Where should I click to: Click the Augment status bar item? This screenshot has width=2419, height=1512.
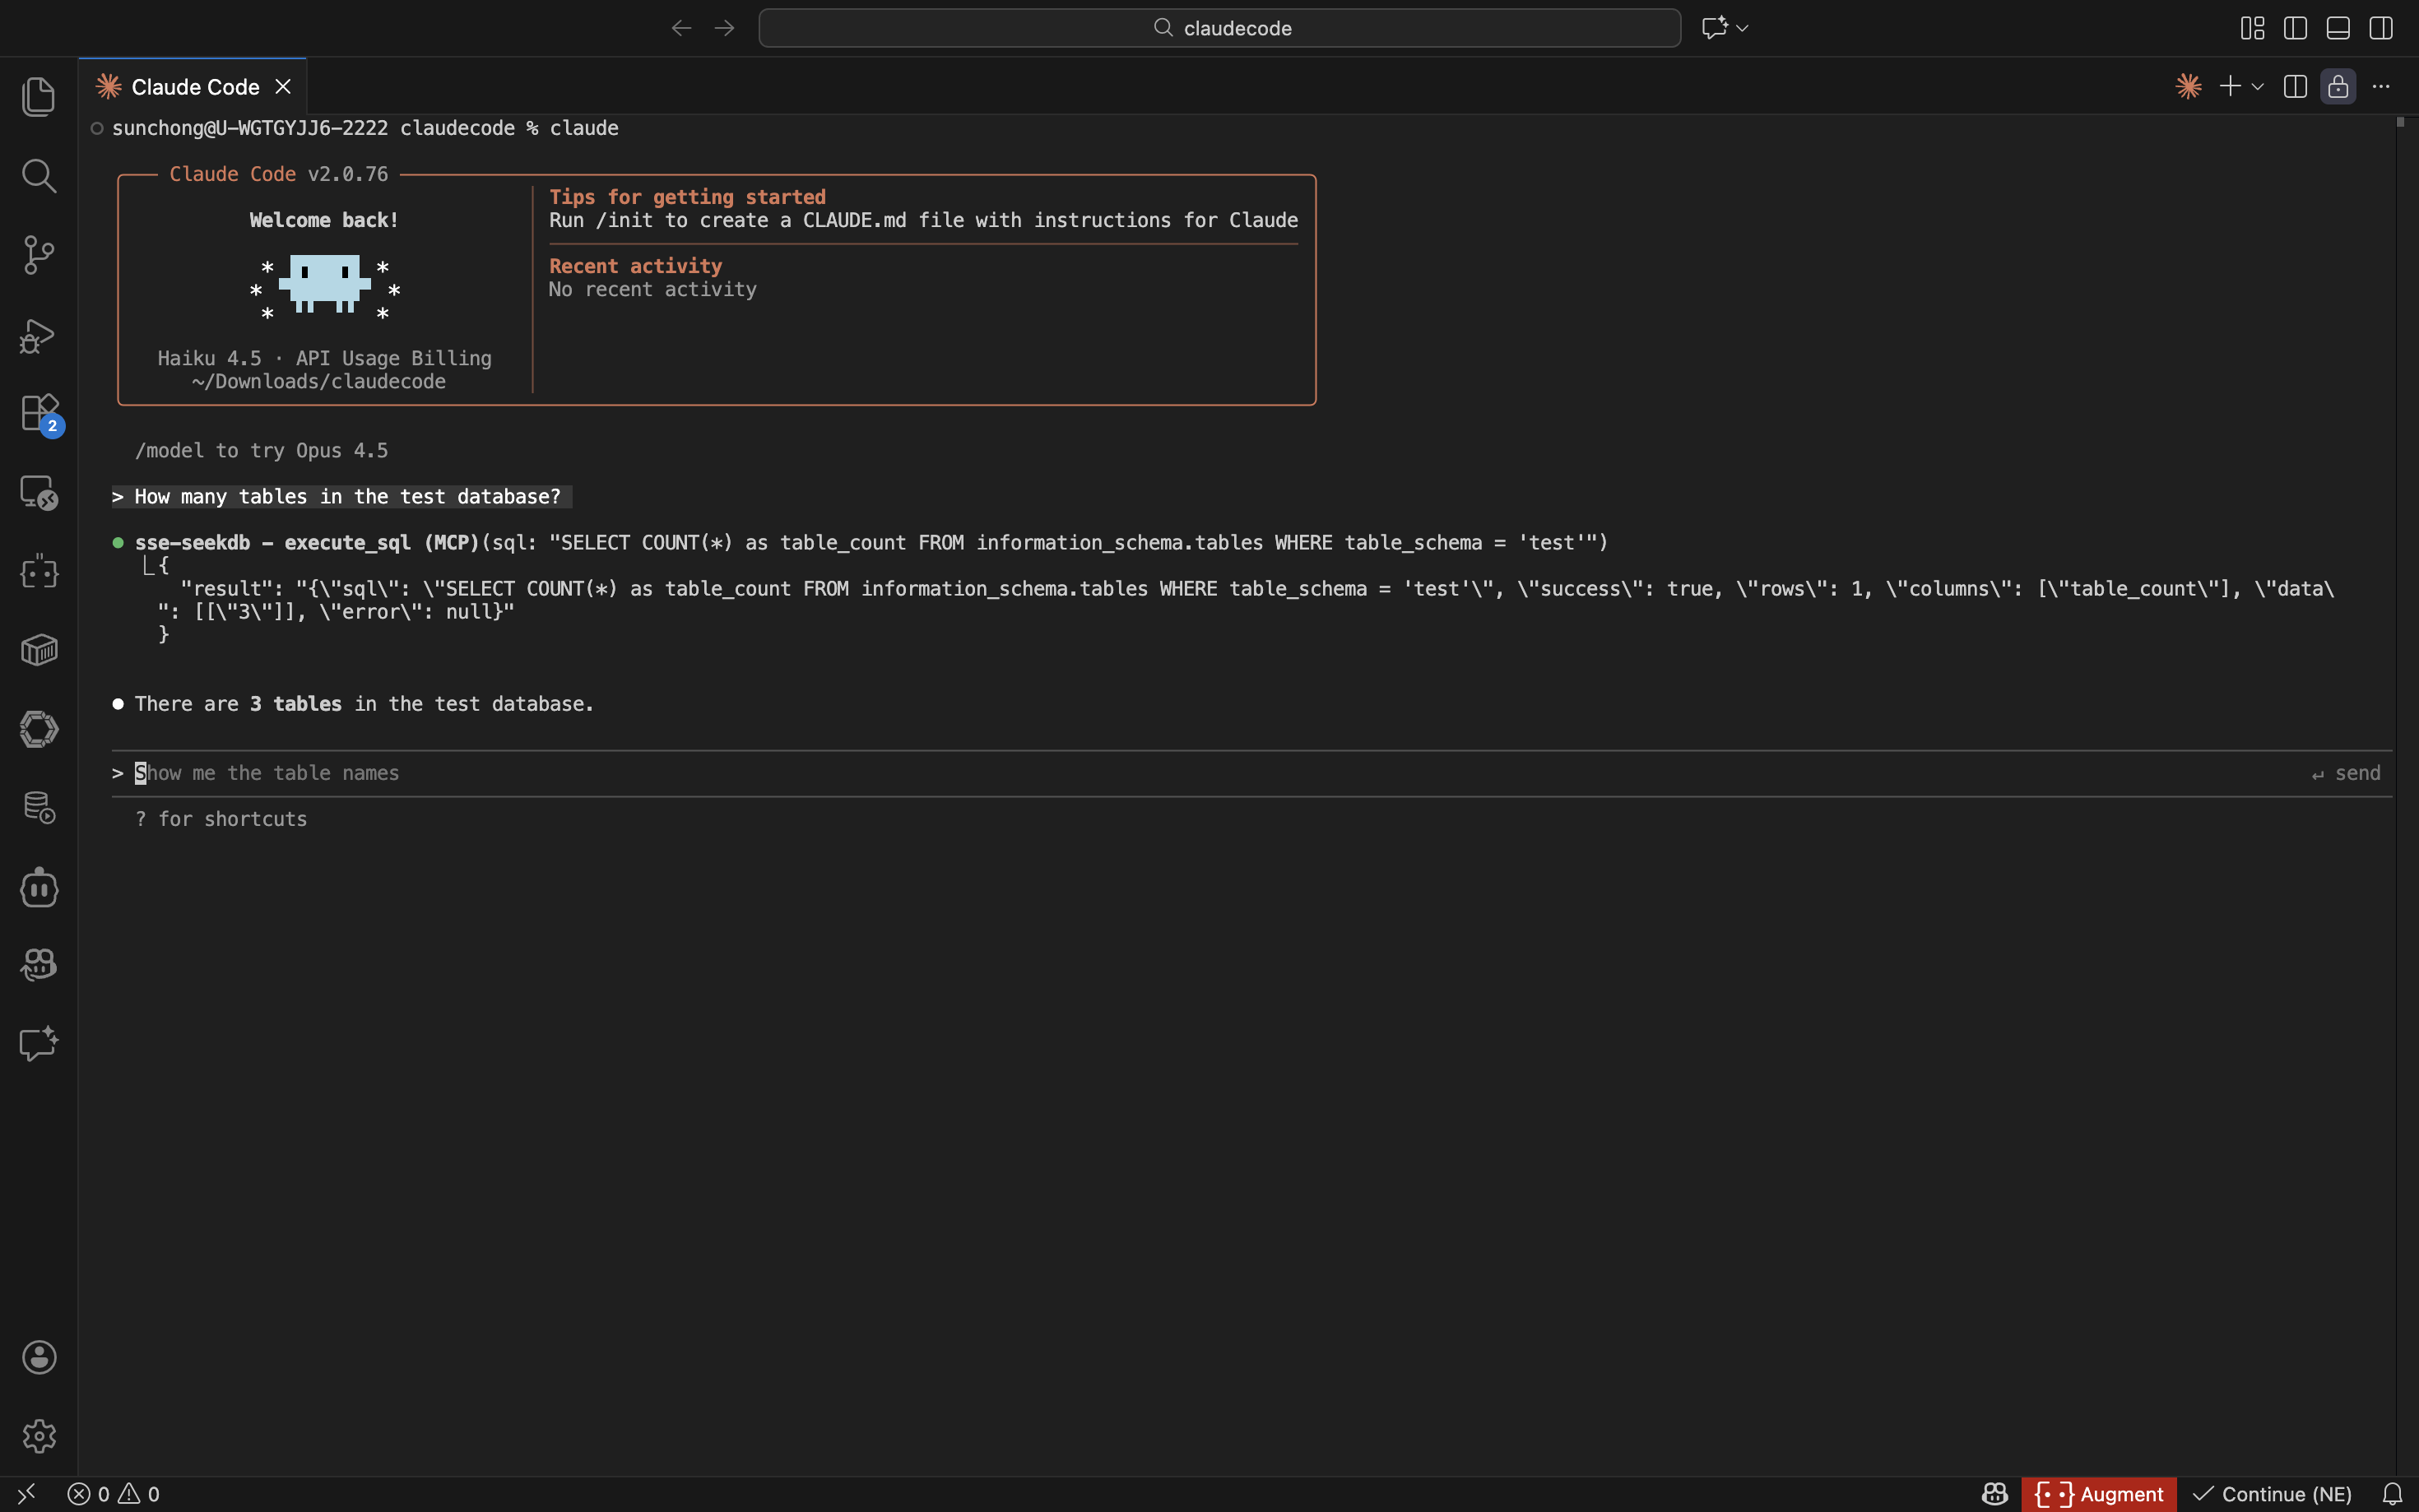coord(2098,1494)
